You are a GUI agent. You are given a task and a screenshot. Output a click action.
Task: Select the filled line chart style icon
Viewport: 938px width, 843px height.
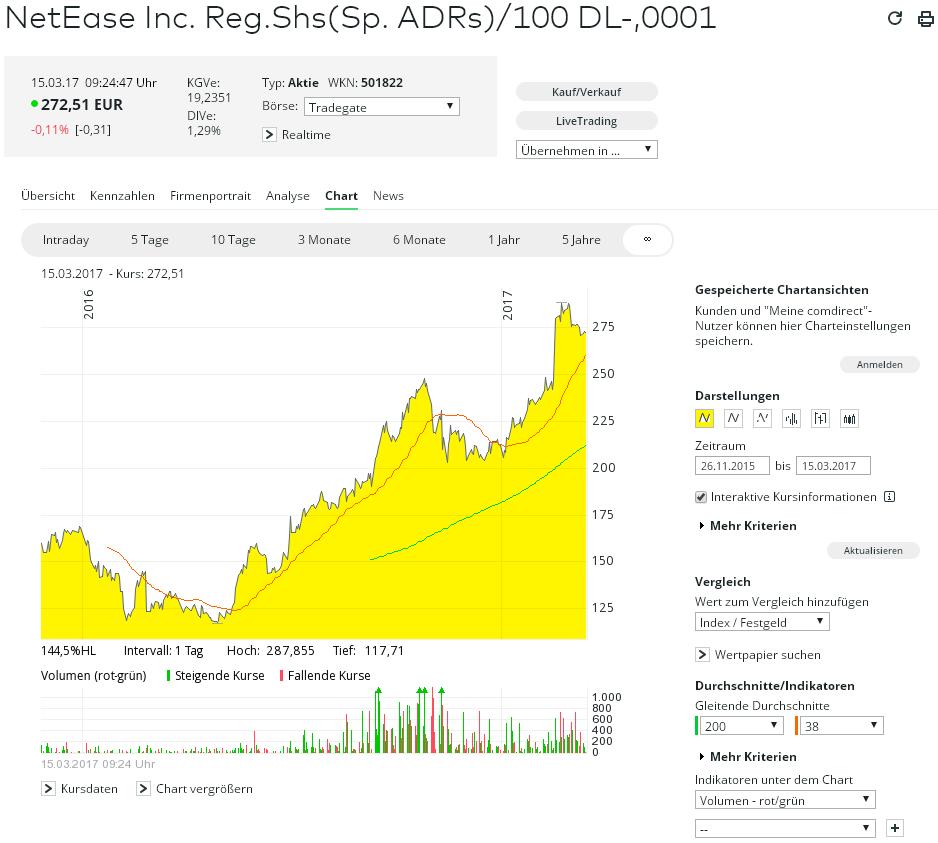tap(704, 418)
